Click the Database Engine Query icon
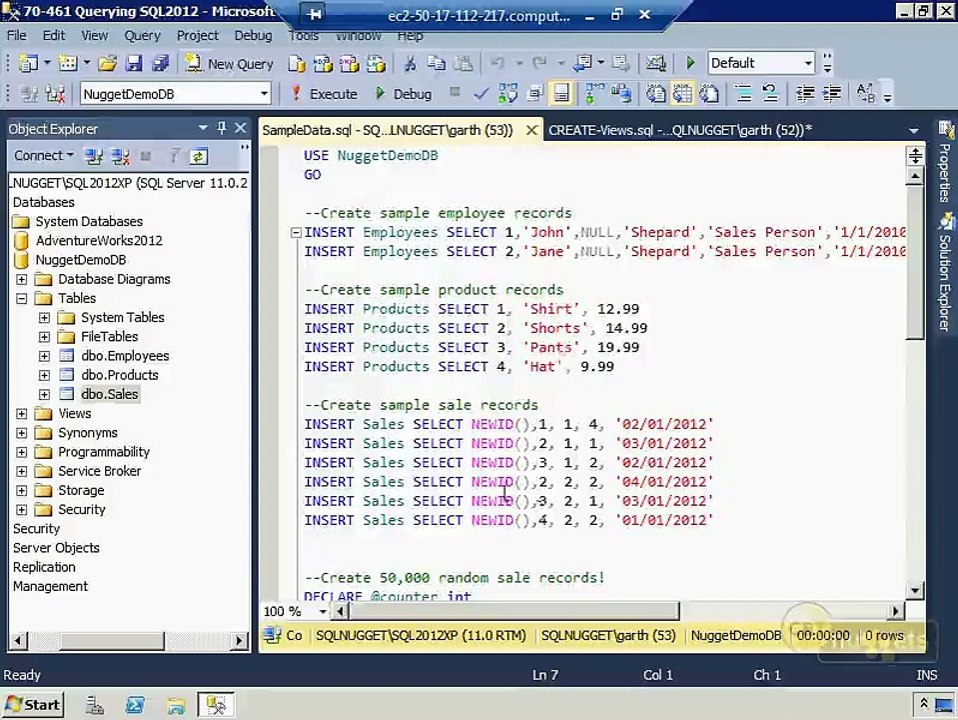This screenshot has width=958, height=720. (x=297, y=64)
